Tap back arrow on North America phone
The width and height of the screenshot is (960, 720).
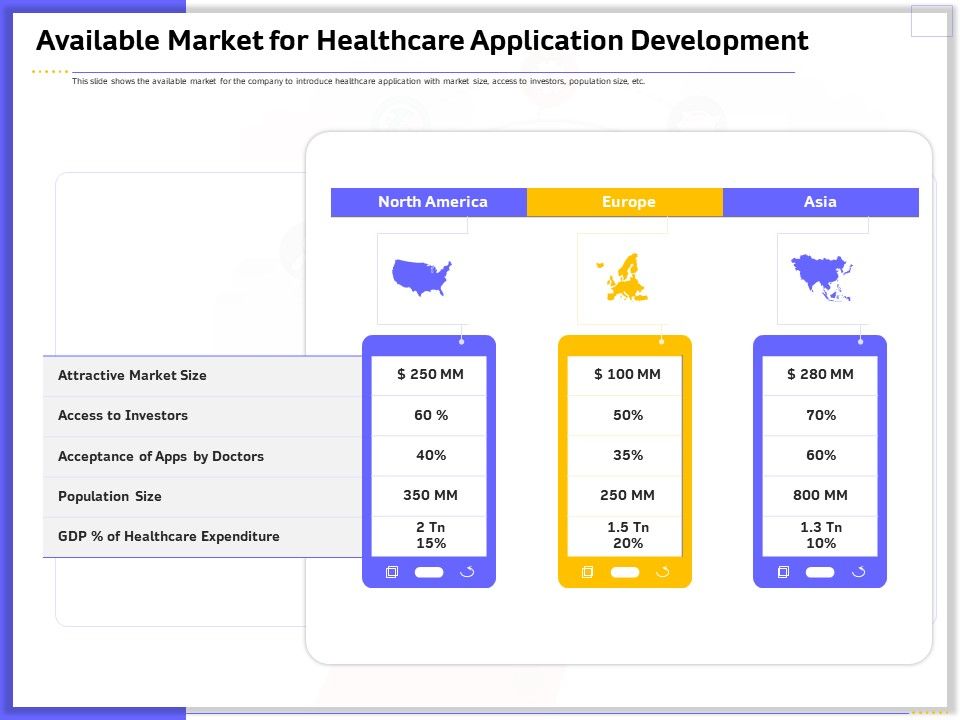467,572
